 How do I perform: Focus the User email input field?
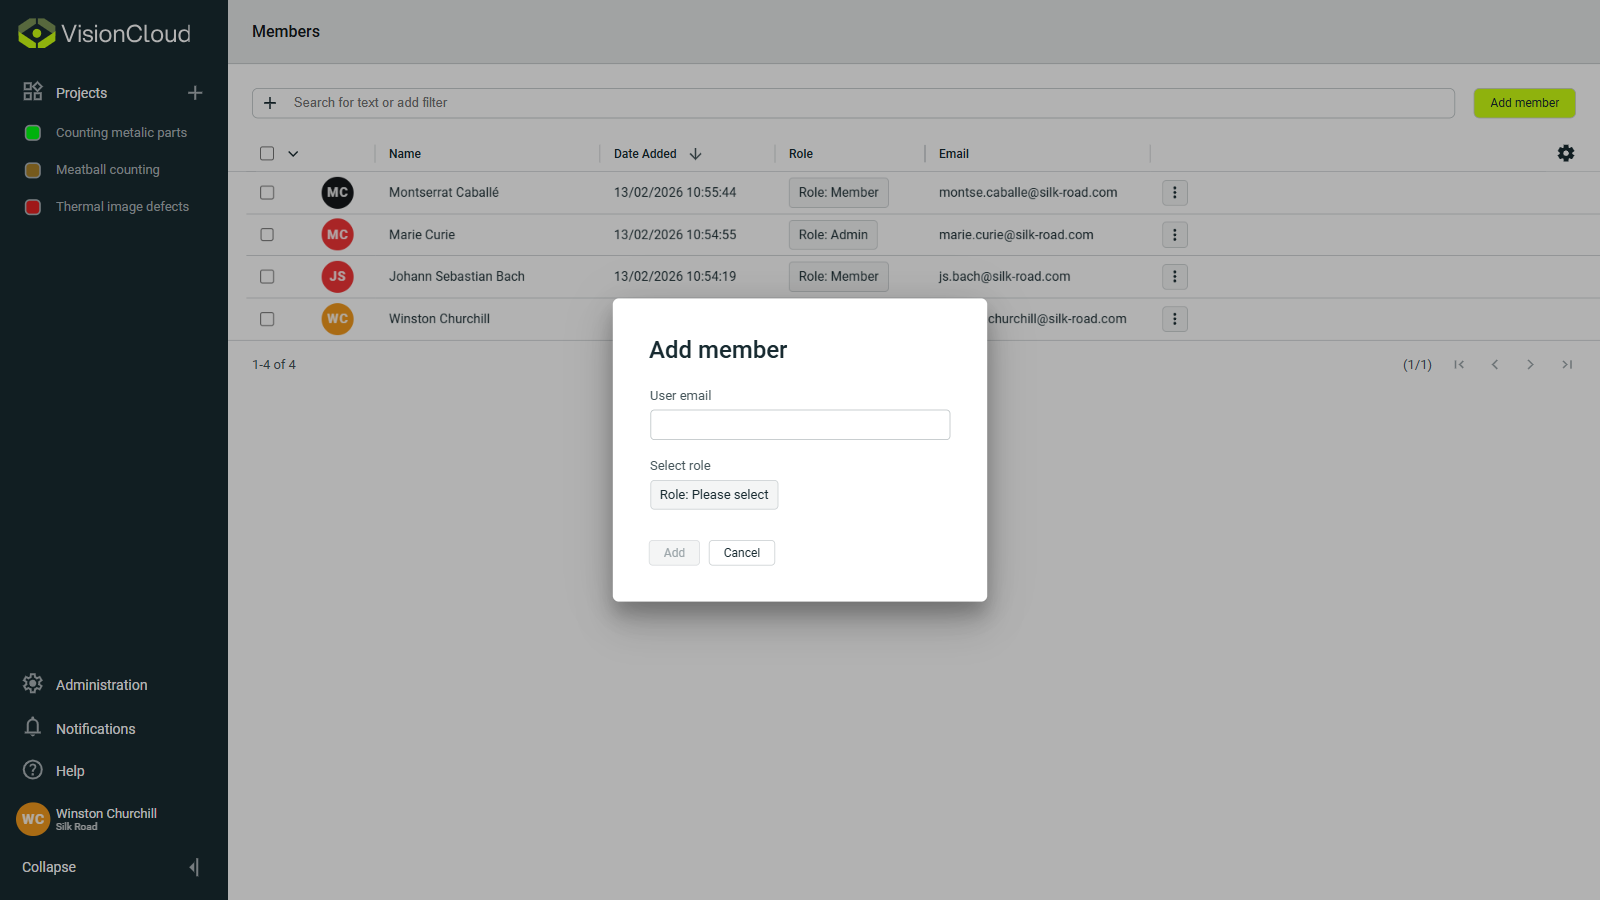(x=800, y=425)
